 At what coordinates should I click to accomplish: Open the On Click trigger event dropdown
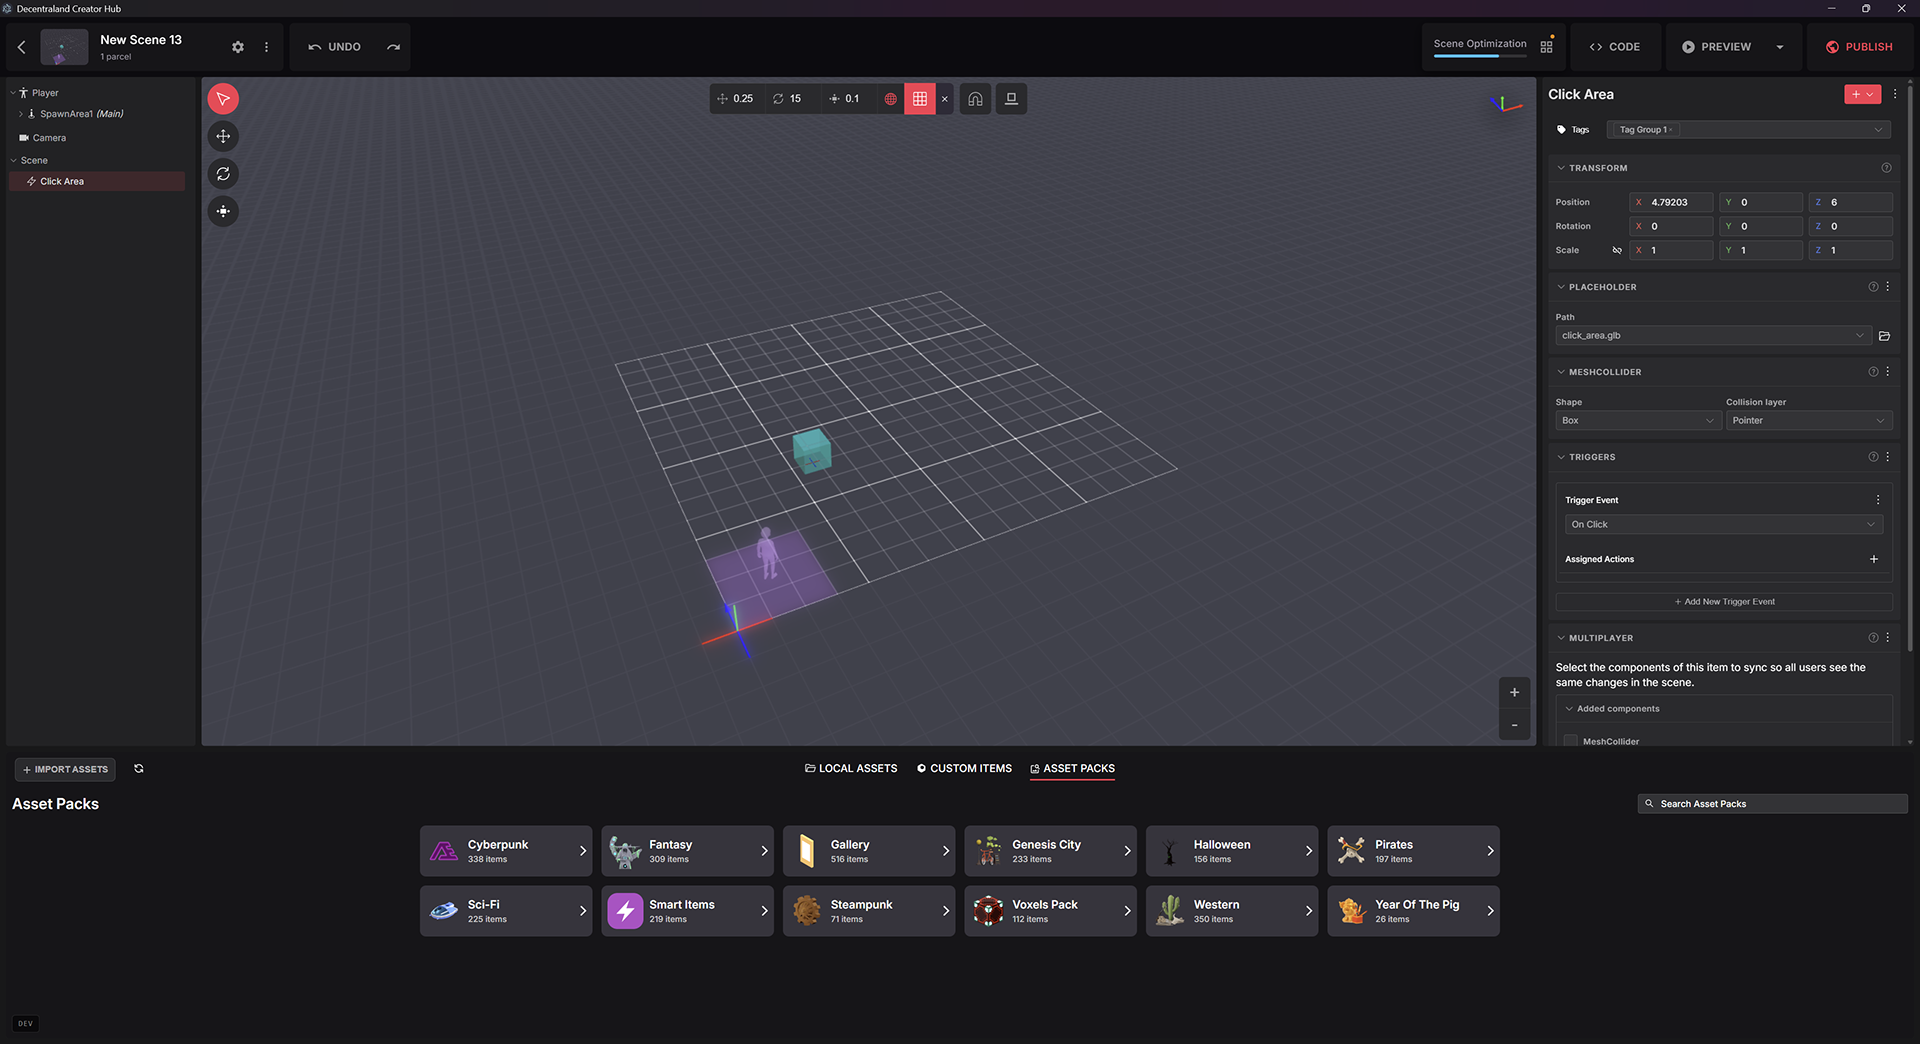[1724, 524]
